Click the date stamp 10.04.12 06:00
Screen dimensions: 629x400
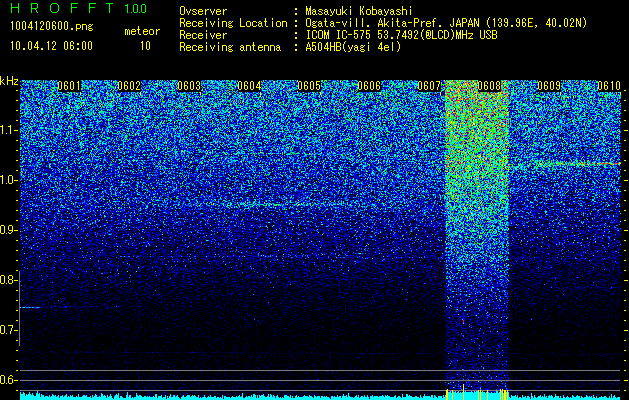[x=51, y=46]
